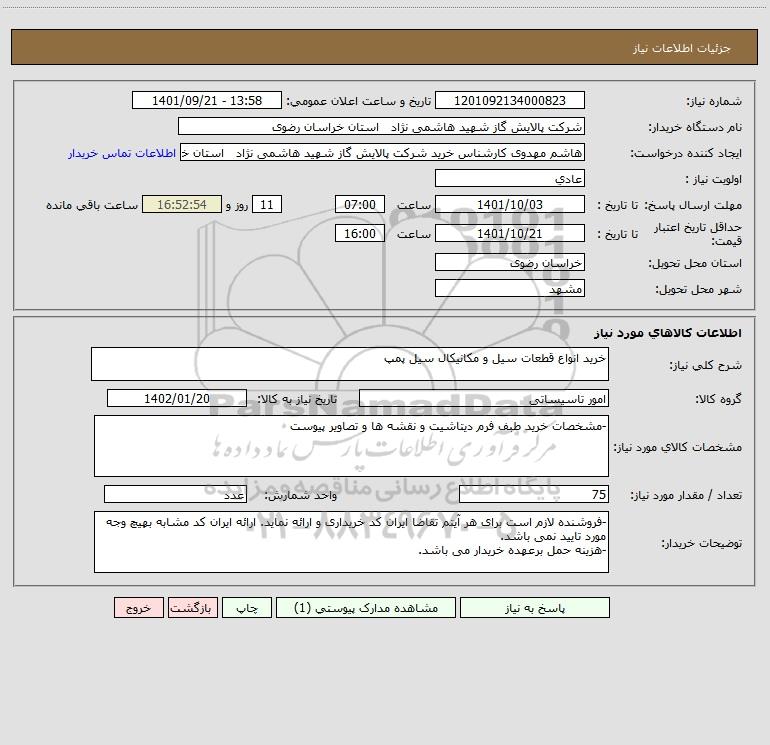The height and width of the screenshot is (745, 770).
Task: Select the need number field 1201092134000823
Action: coord(510,100)
